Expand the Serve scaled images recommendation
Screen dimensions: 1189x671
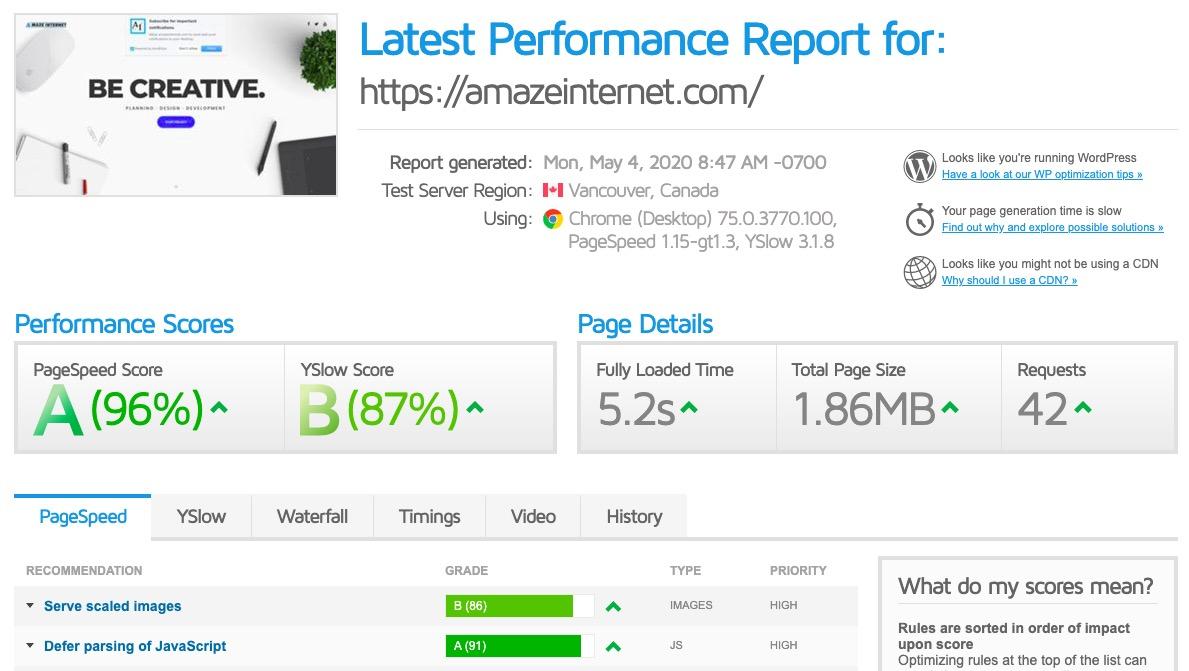point(112,606)
